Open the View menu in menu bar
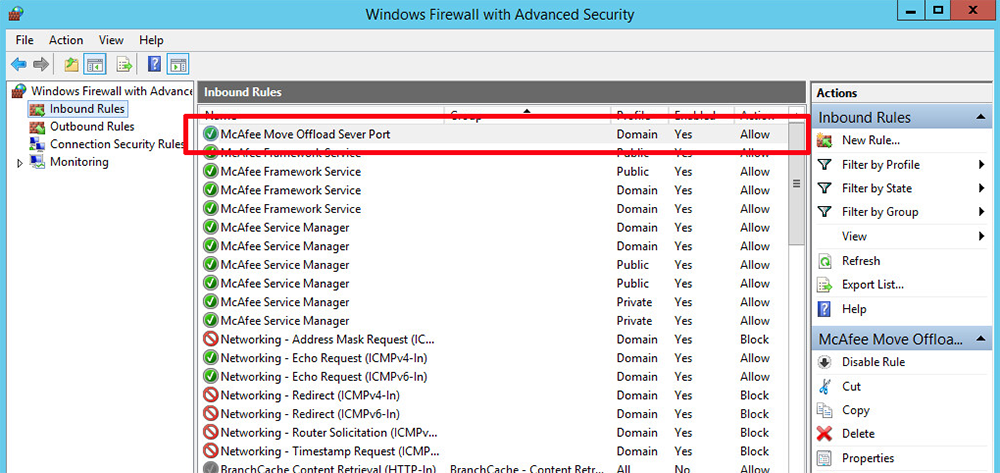Viewport: 1000px width, 473px height. click(x=111, y=40)
